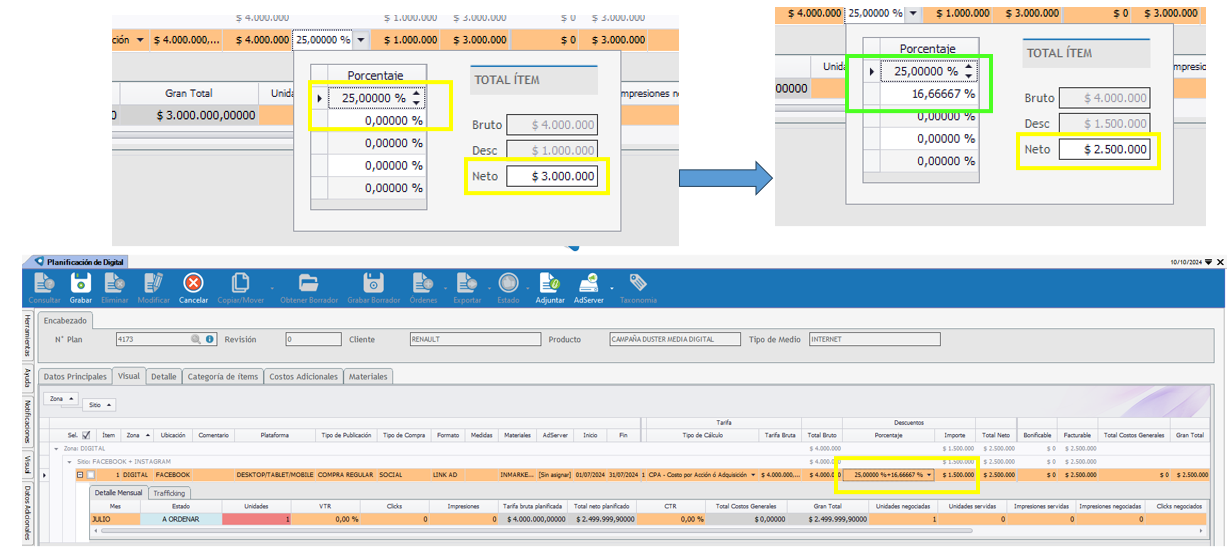Close the Planificación de Digital window
The image size is (1227, 549).
pyautogui.click(x=1219, y=261)
